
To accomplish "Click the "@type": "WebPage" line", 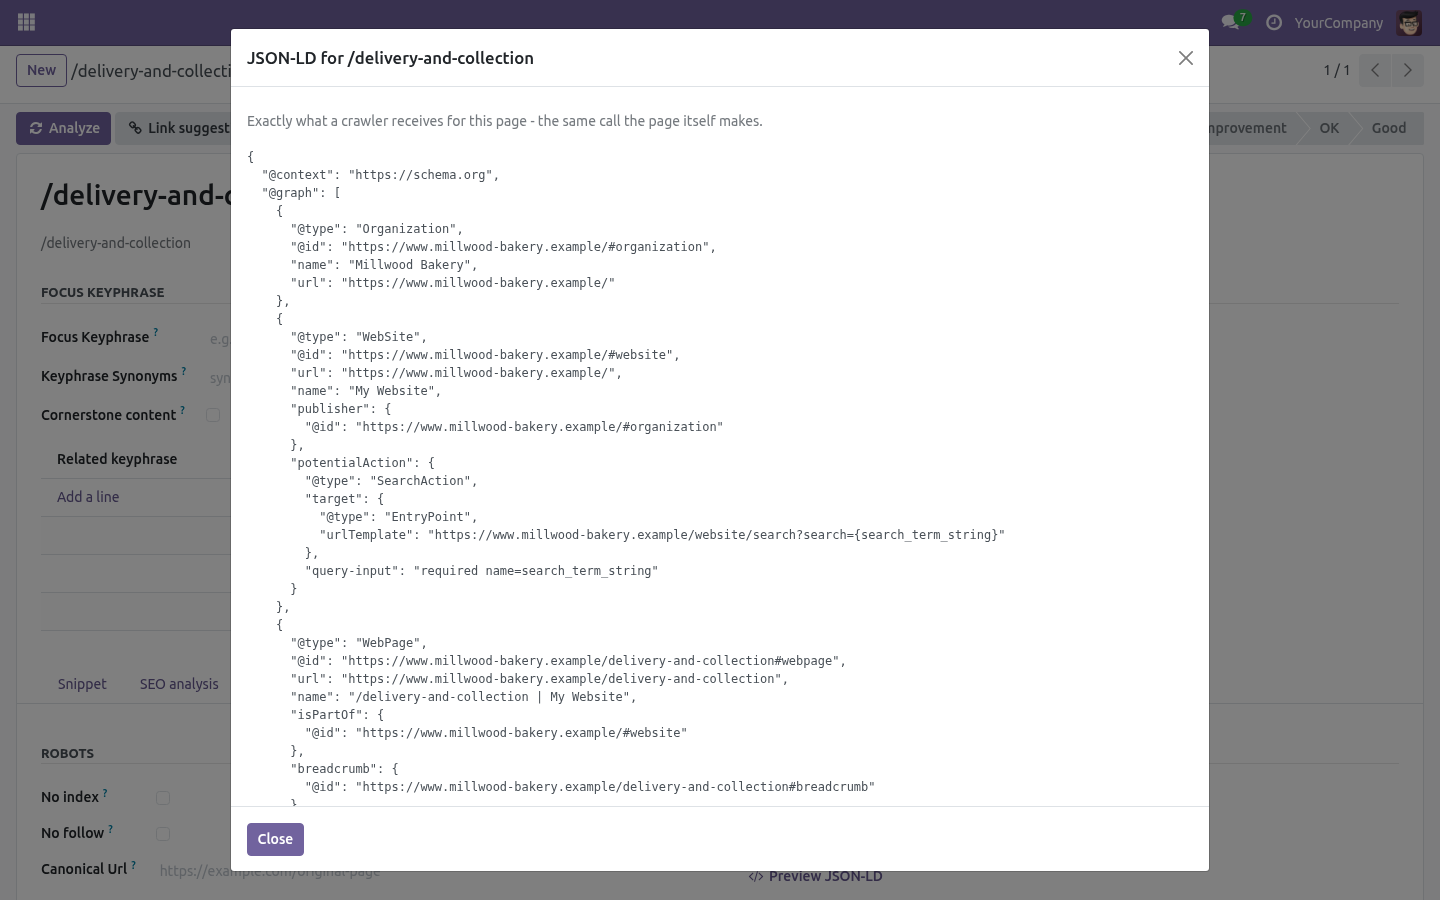I will point(359,643).
